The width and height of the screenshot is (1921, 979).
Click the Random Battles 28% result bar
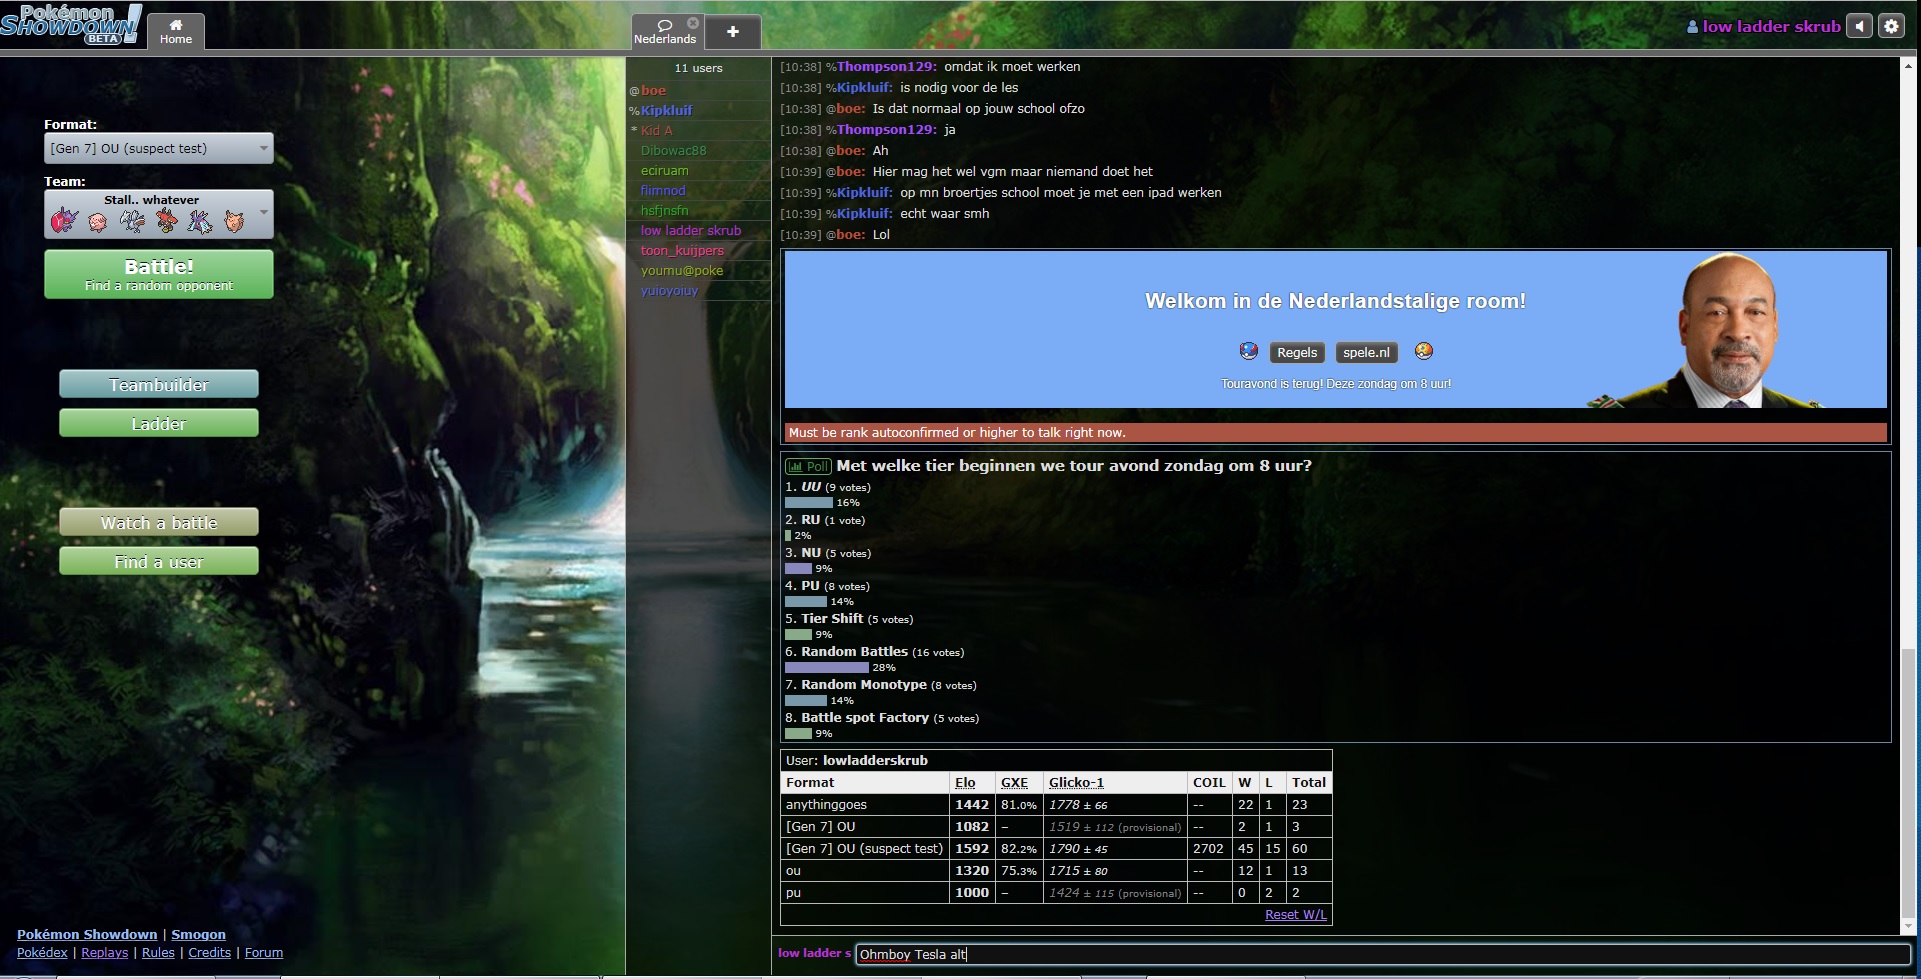click(827, 667)
